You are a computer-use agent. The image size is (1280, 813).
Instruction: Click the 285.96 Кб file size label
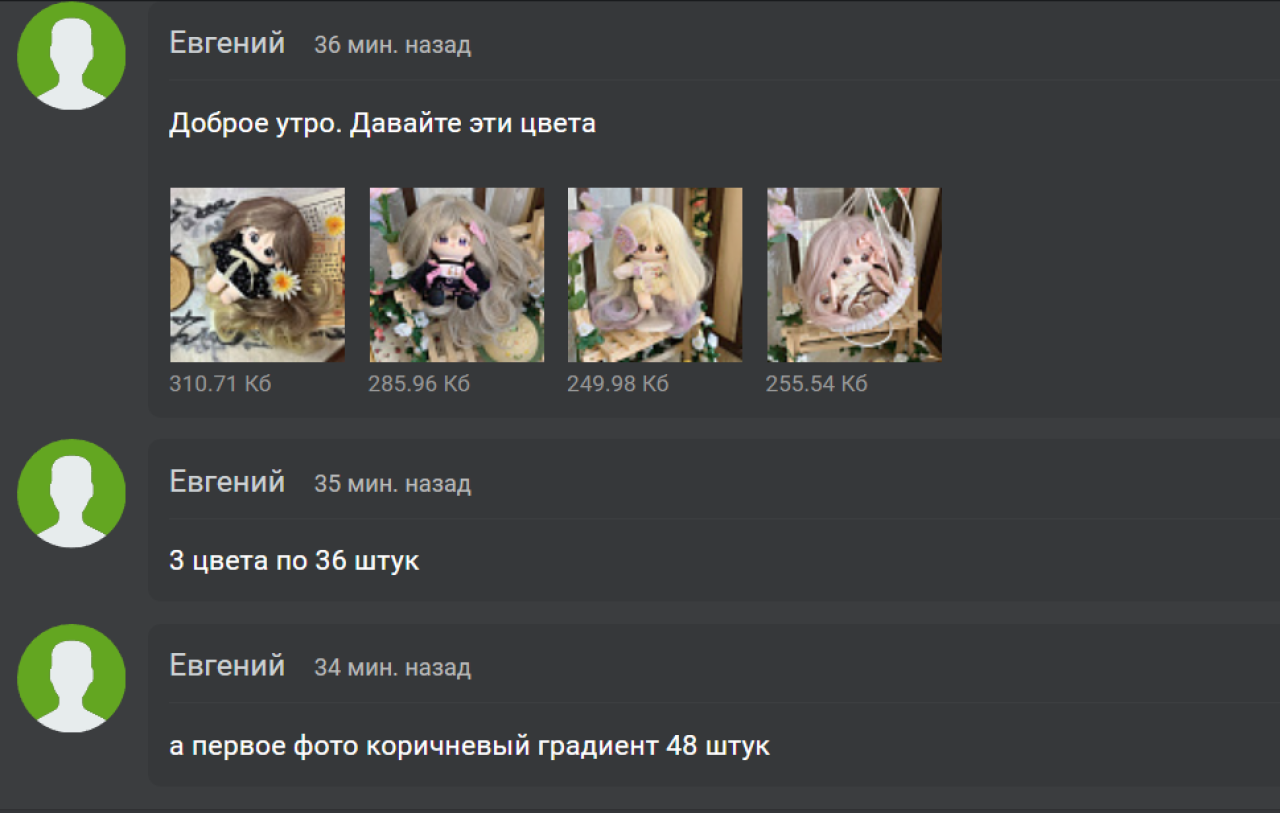pyautogui.click(x=419, y=384)
